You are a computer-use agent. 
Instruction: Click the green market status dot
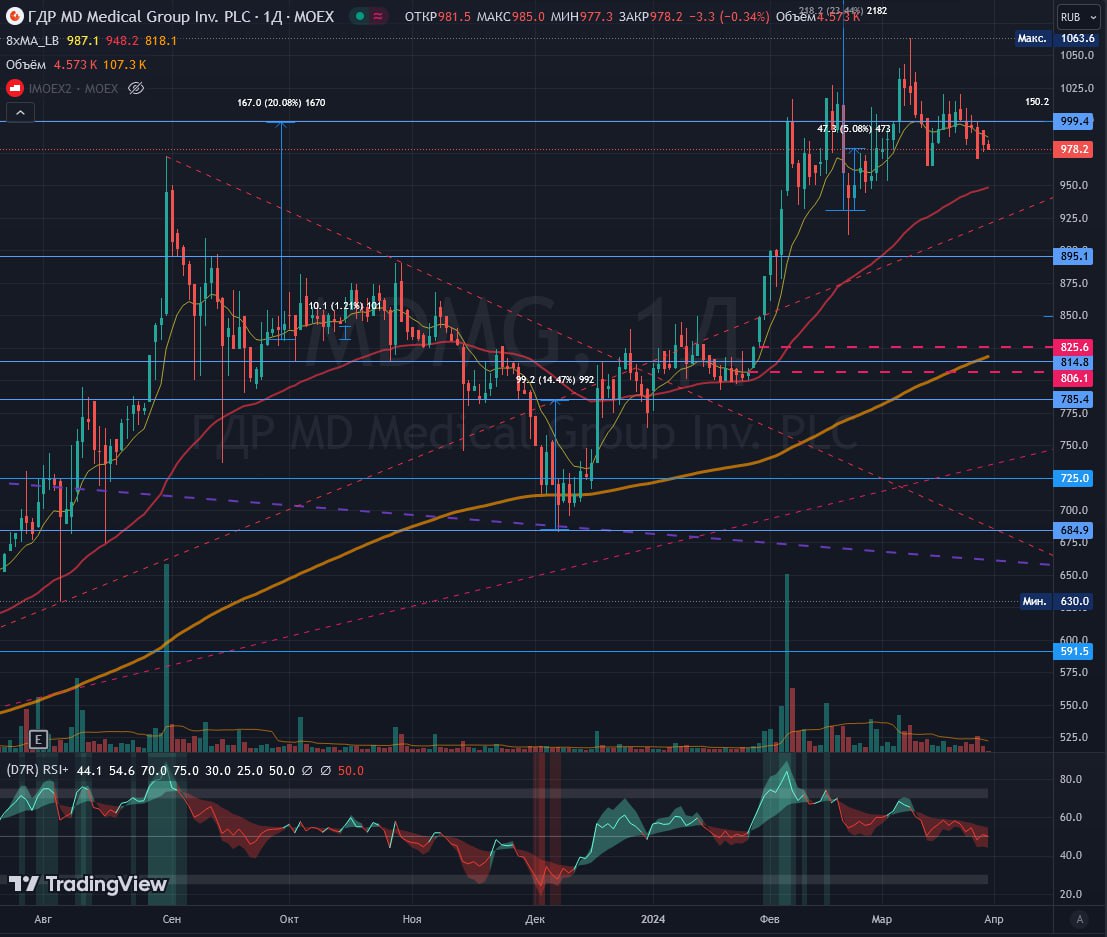(357, 17)
